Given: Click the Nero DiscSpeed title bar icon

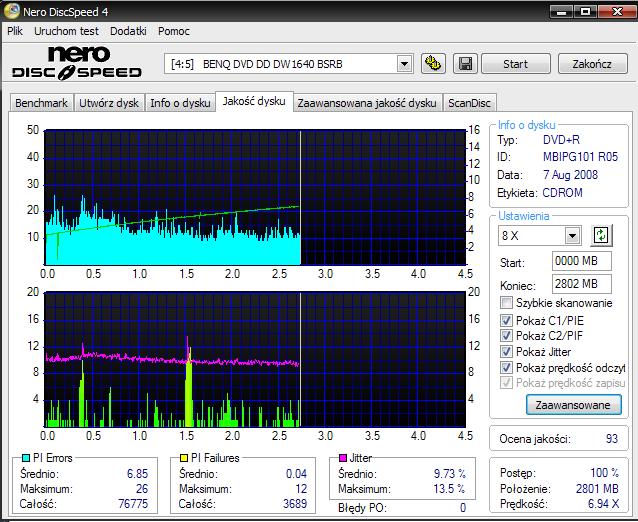Looking at the screenshot, I should [11, 11].
